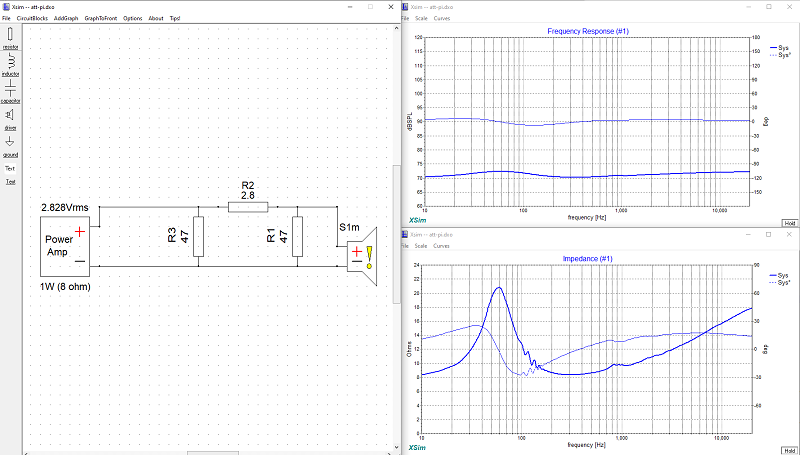
Task: Open the Tips! menu
Action: coord(174,18)
